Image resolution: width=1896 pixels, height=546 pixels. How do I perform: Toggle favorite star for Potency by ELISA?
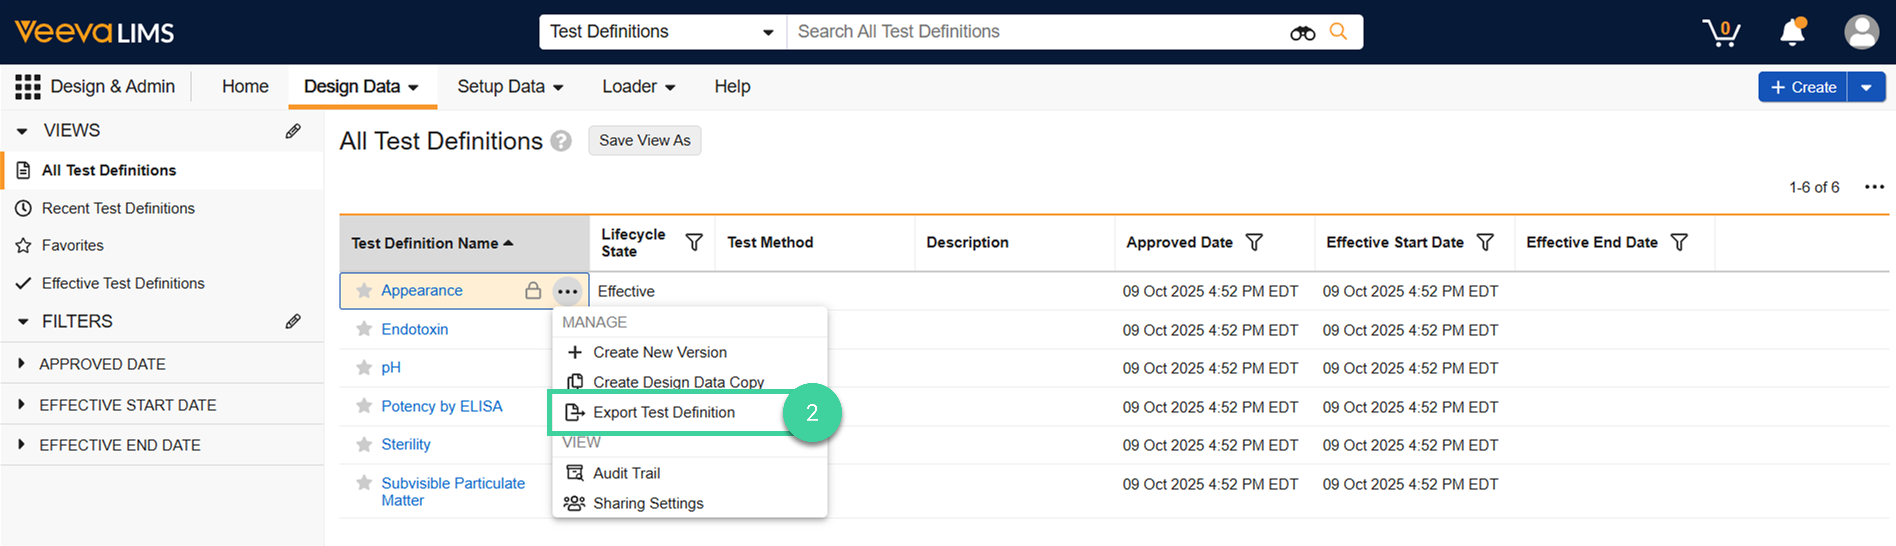pyautogui.click(x=364, y=406)
